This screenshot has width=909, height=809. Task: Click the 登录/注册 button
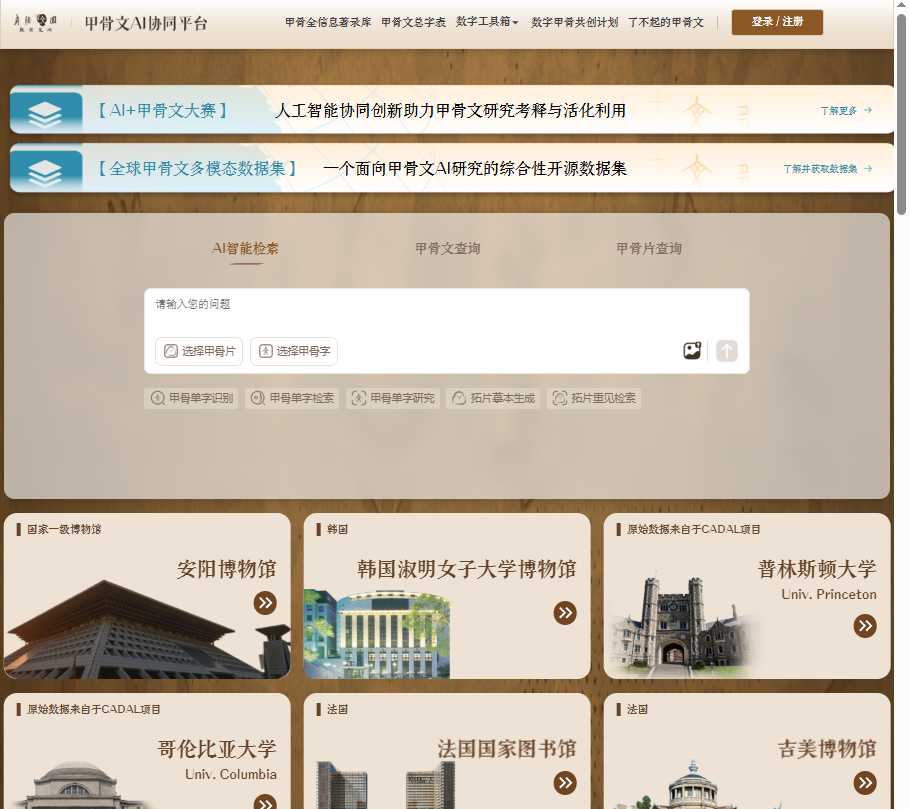coord(776,21)
